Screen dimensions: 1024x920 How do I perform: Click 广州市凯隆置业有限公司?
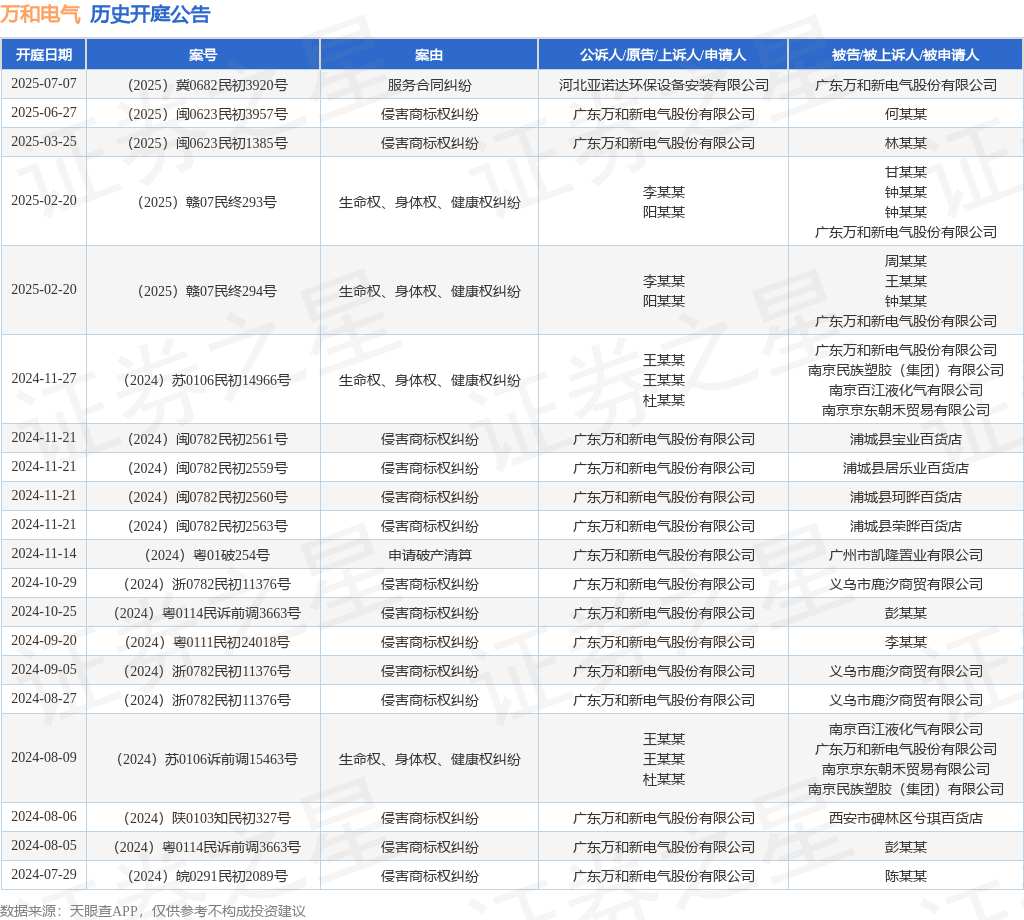(x=906, y=555)
